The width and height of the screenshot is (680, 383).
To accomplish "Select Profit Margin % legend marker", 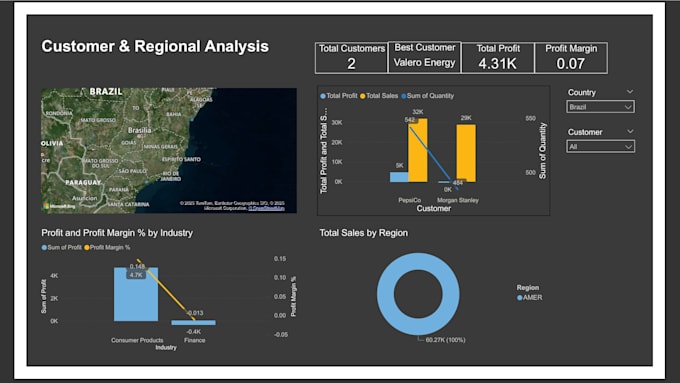I will [87, 248].
